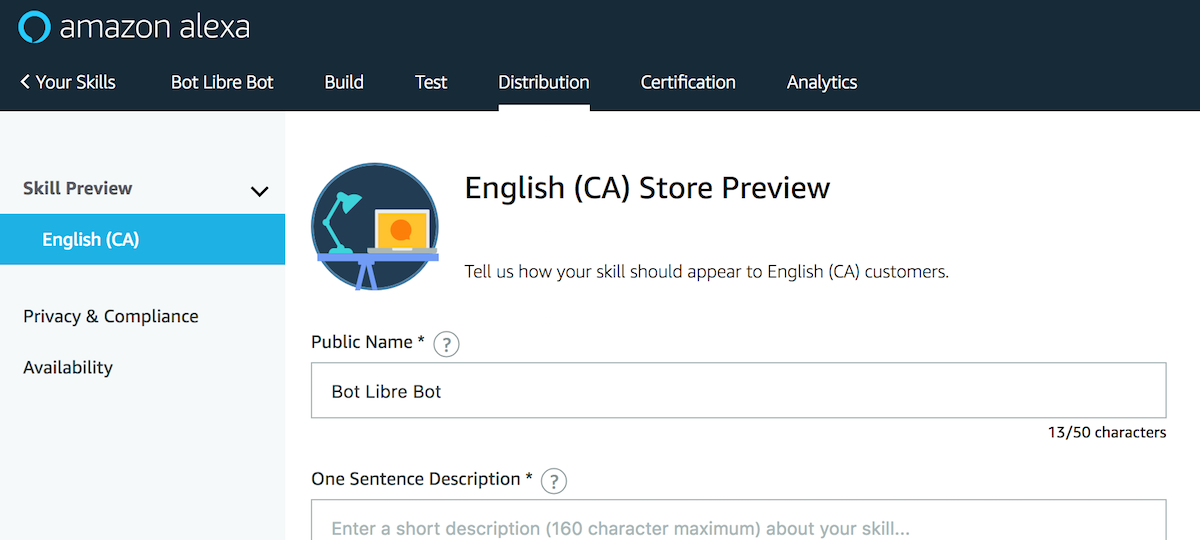Click the store preview desk illustration
The width and height of the screenshot is (1200, 540).
coord(375,227)
